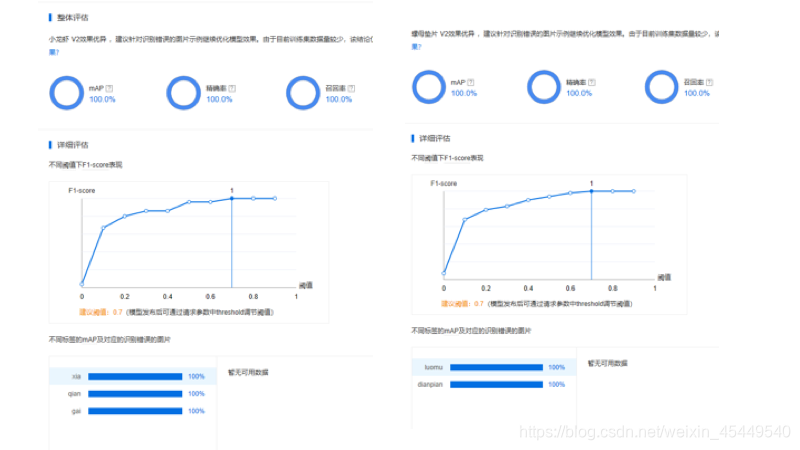Click 建议阈值 0.7 note under luomu/dianpian chart

(x=537, y=304)
